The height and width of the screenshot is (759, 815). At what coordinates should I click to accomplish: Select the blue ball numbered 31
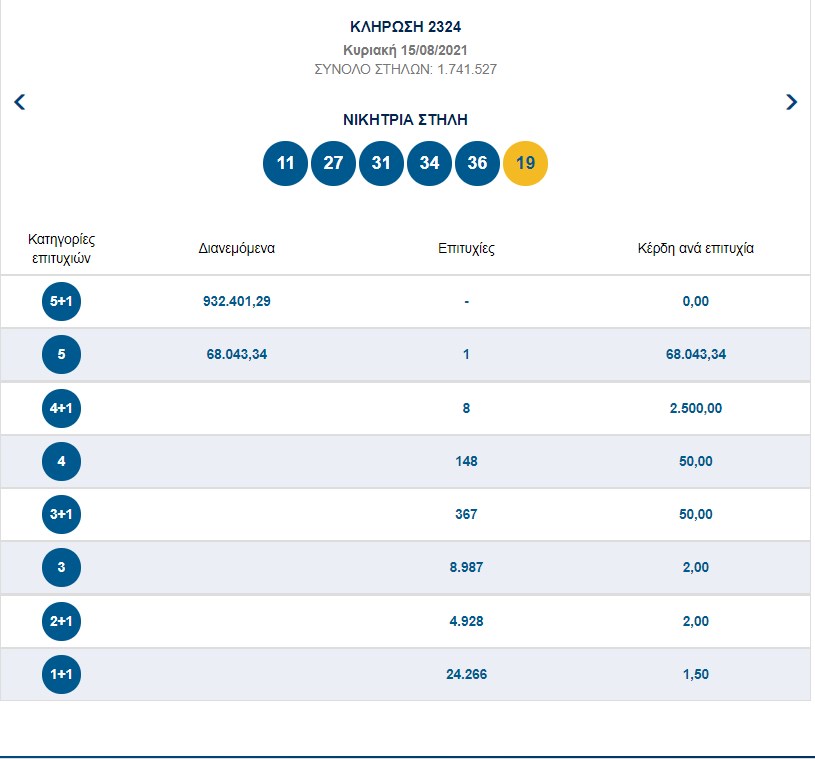(381, 163)
